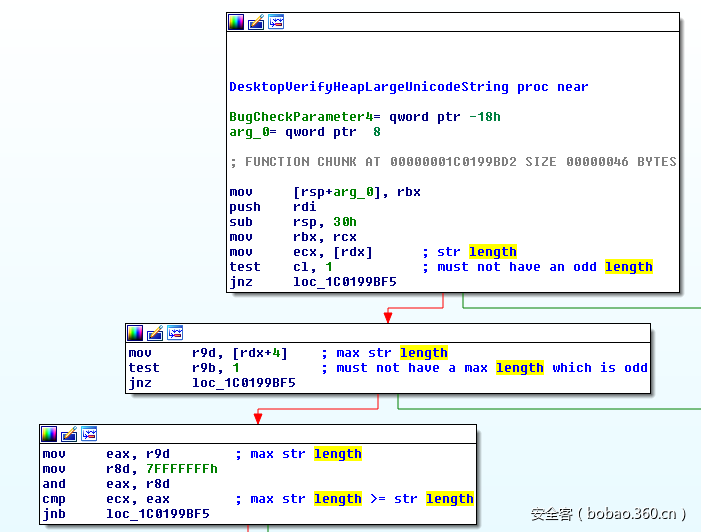Image resolution: width=701 pixels, height=532 pixels.
Task: Select the FUNCTION CHUNK AT comment line
Action: [x=453, y=162]
